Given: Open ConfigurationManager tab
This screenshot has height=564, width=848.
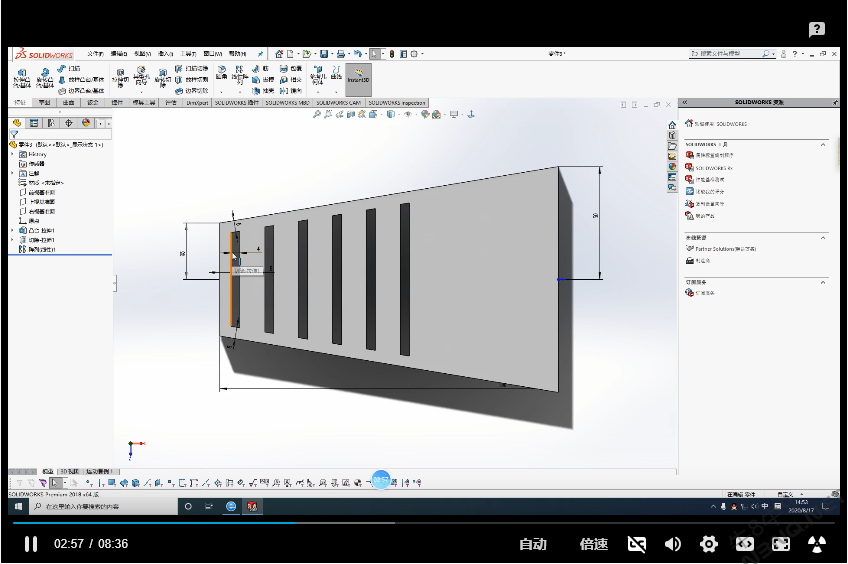Looking at the screenshot, I should tap(51, 123).
